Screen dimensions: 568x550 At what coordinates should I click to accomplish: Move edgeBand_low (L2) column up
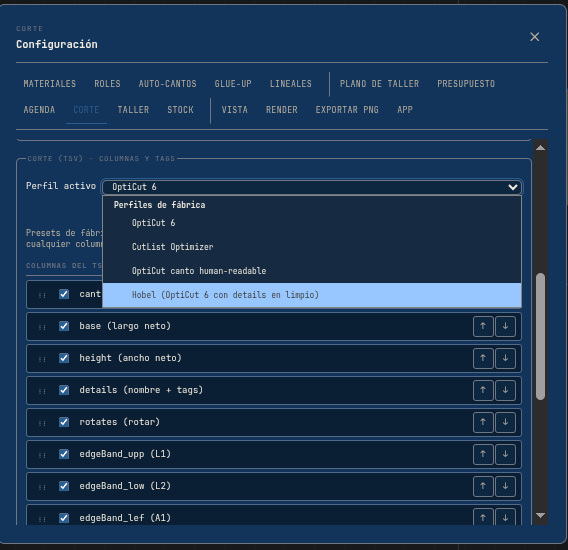[483, 486]
